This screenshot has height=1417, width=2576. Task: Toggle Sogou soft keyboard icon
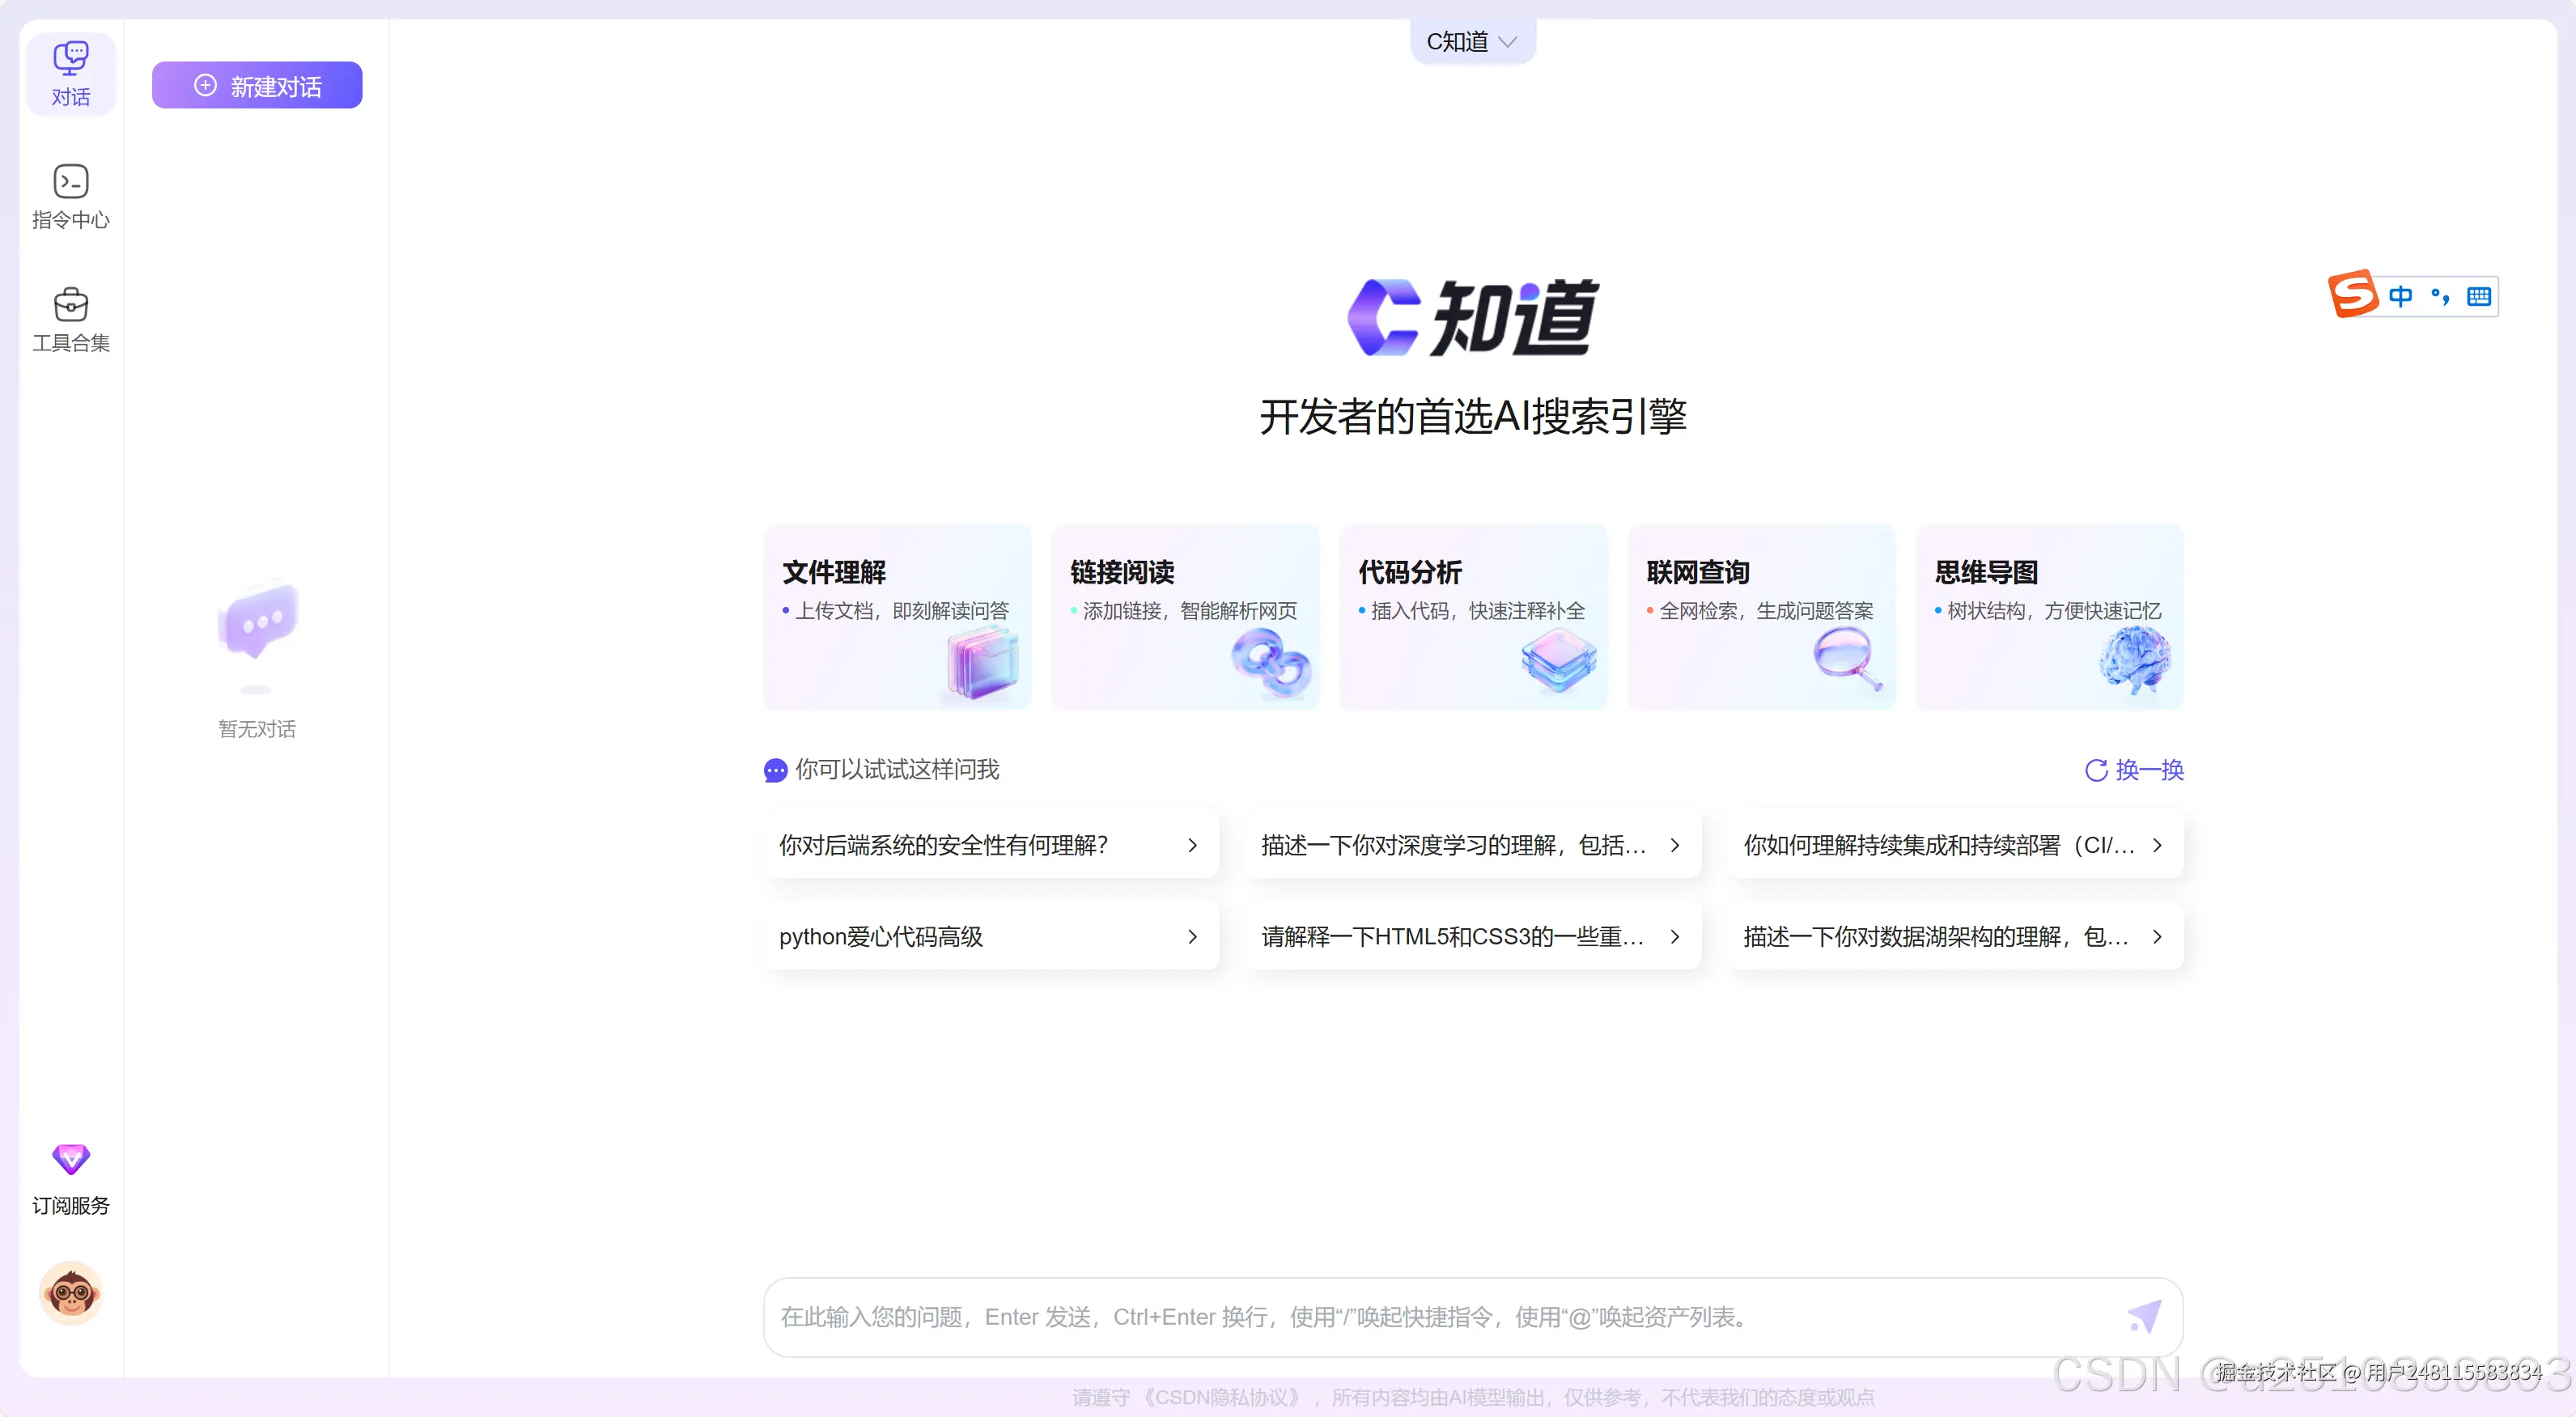pos(2478,296)
